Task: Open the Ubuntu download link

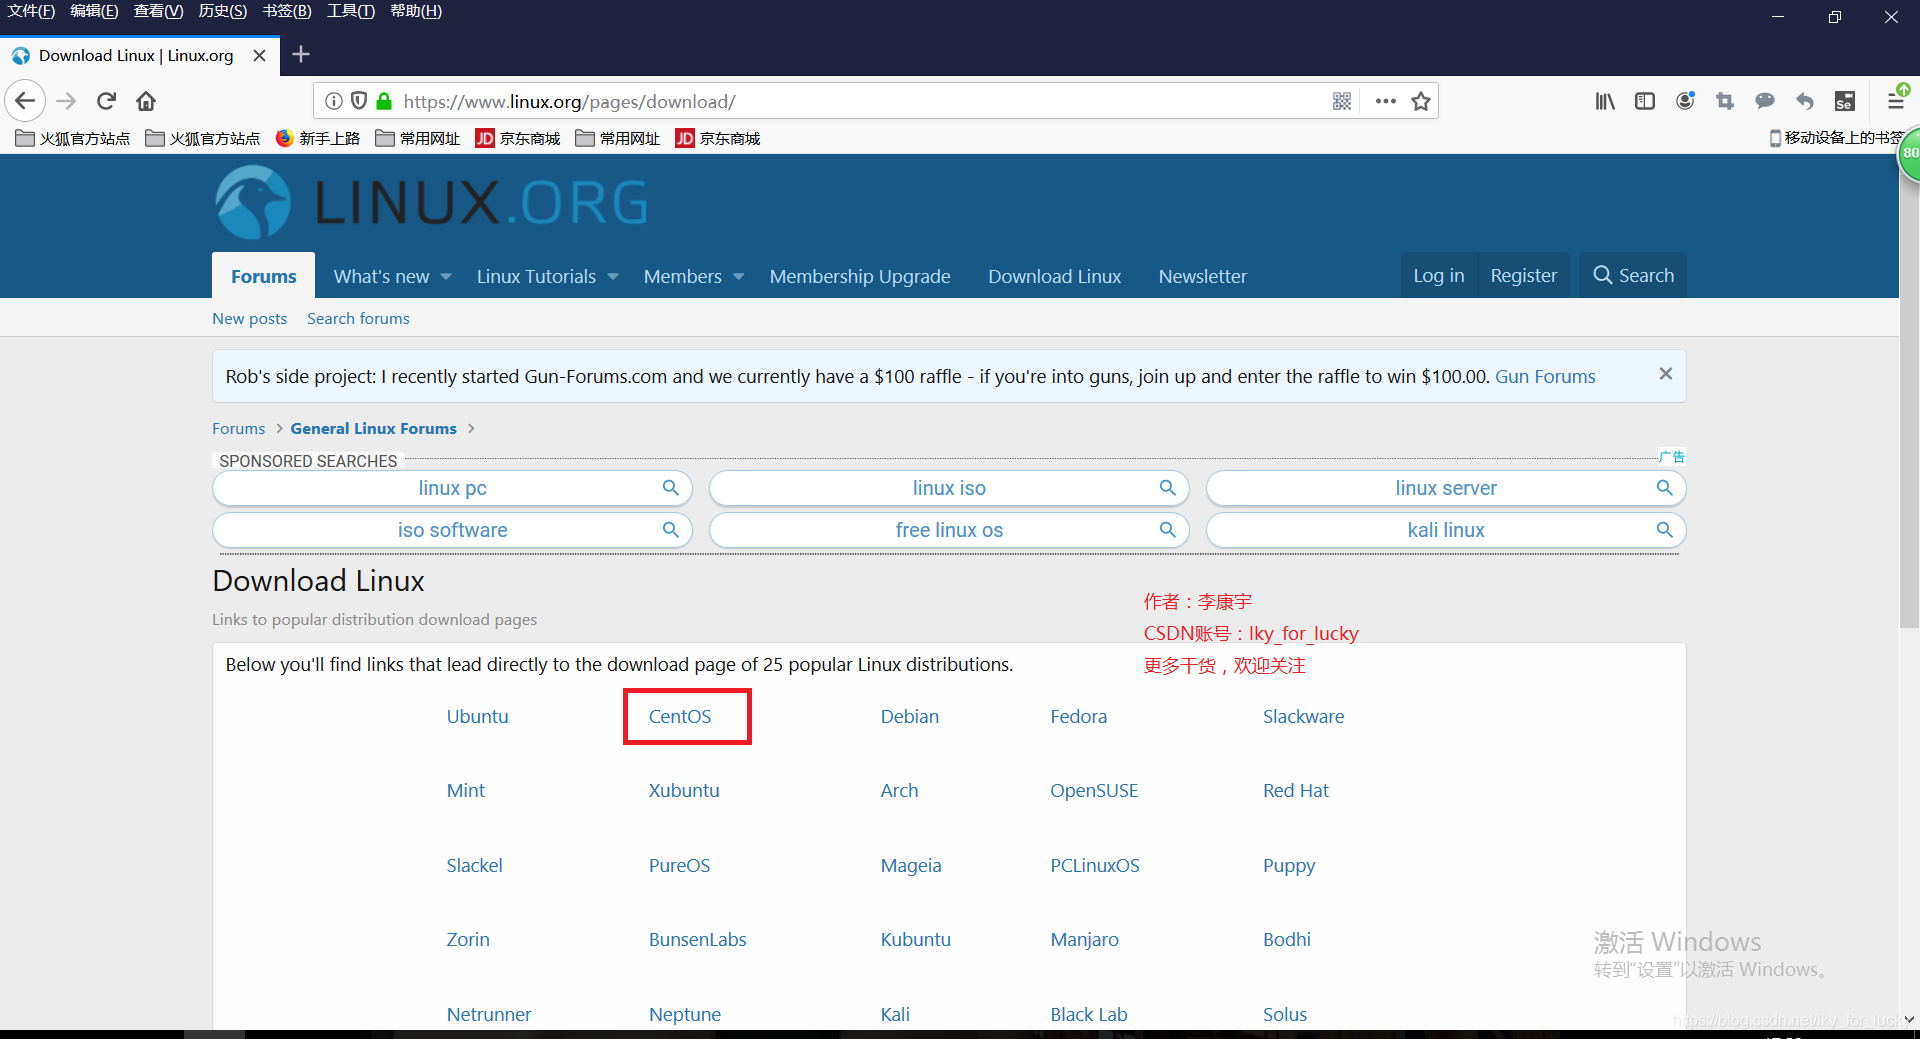Action: click(x=477, y=716)
